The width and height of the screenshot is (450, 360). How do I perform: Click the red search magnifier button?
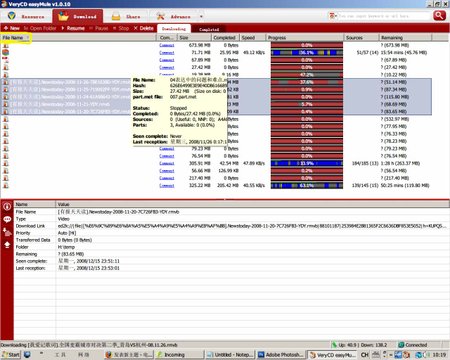(x=439, y=16)
